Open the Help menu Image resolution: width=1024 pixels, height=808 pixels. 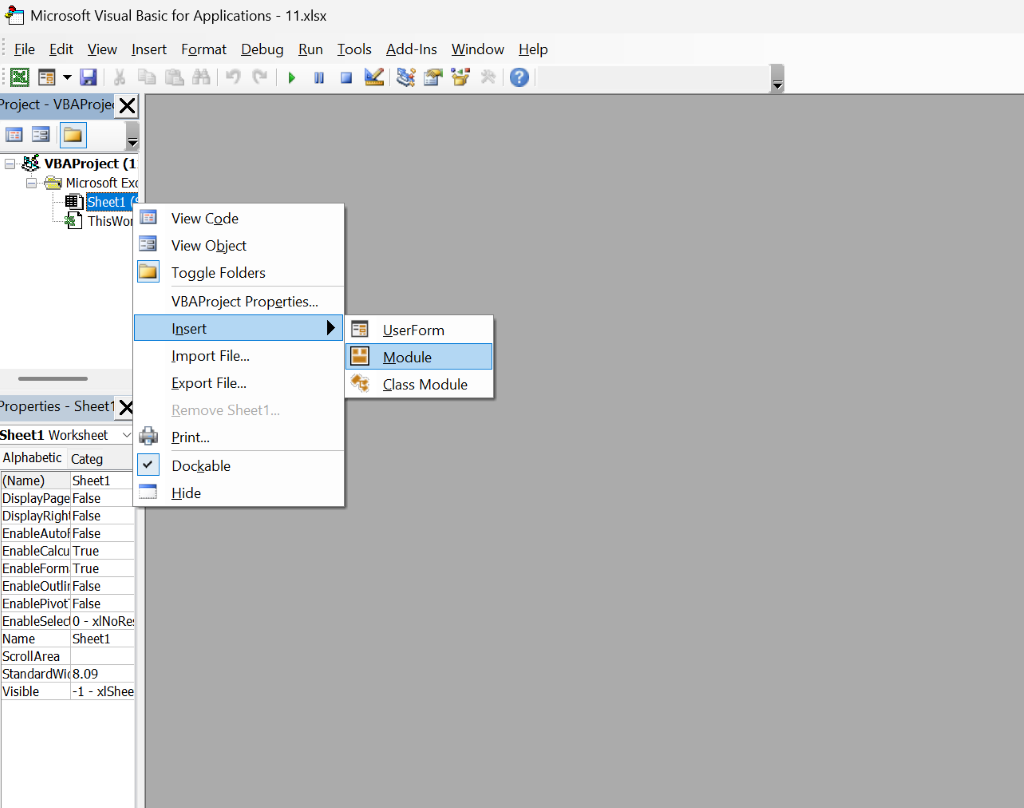pos(533,50)
